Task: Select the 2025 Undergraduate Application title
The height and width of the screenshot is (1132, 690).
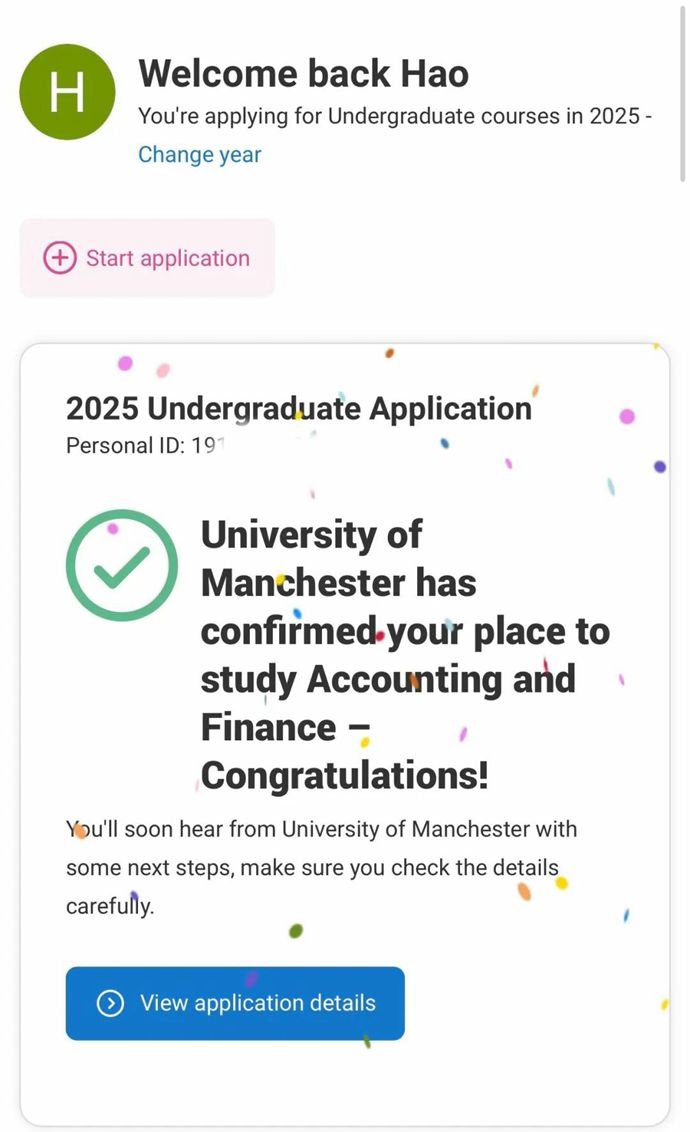Action: pos(298,408)
